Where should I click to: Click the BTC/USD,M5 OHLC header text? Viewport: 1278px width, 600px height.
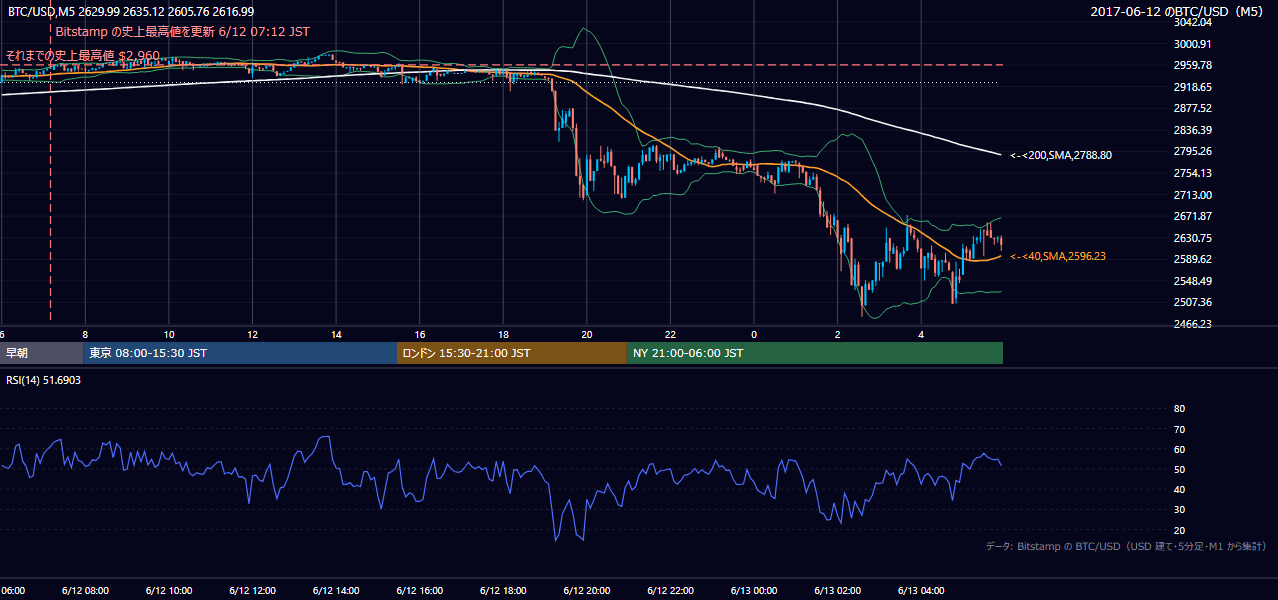tap(130, 11)
